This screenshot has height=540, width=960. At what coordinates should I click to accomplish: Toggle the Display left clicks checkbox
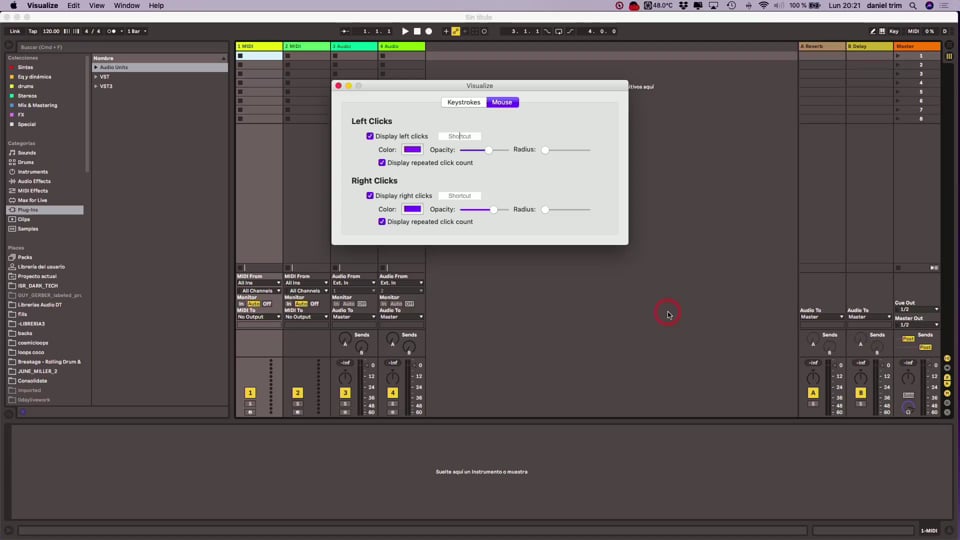pyautogui.click(x=370, y=136)
